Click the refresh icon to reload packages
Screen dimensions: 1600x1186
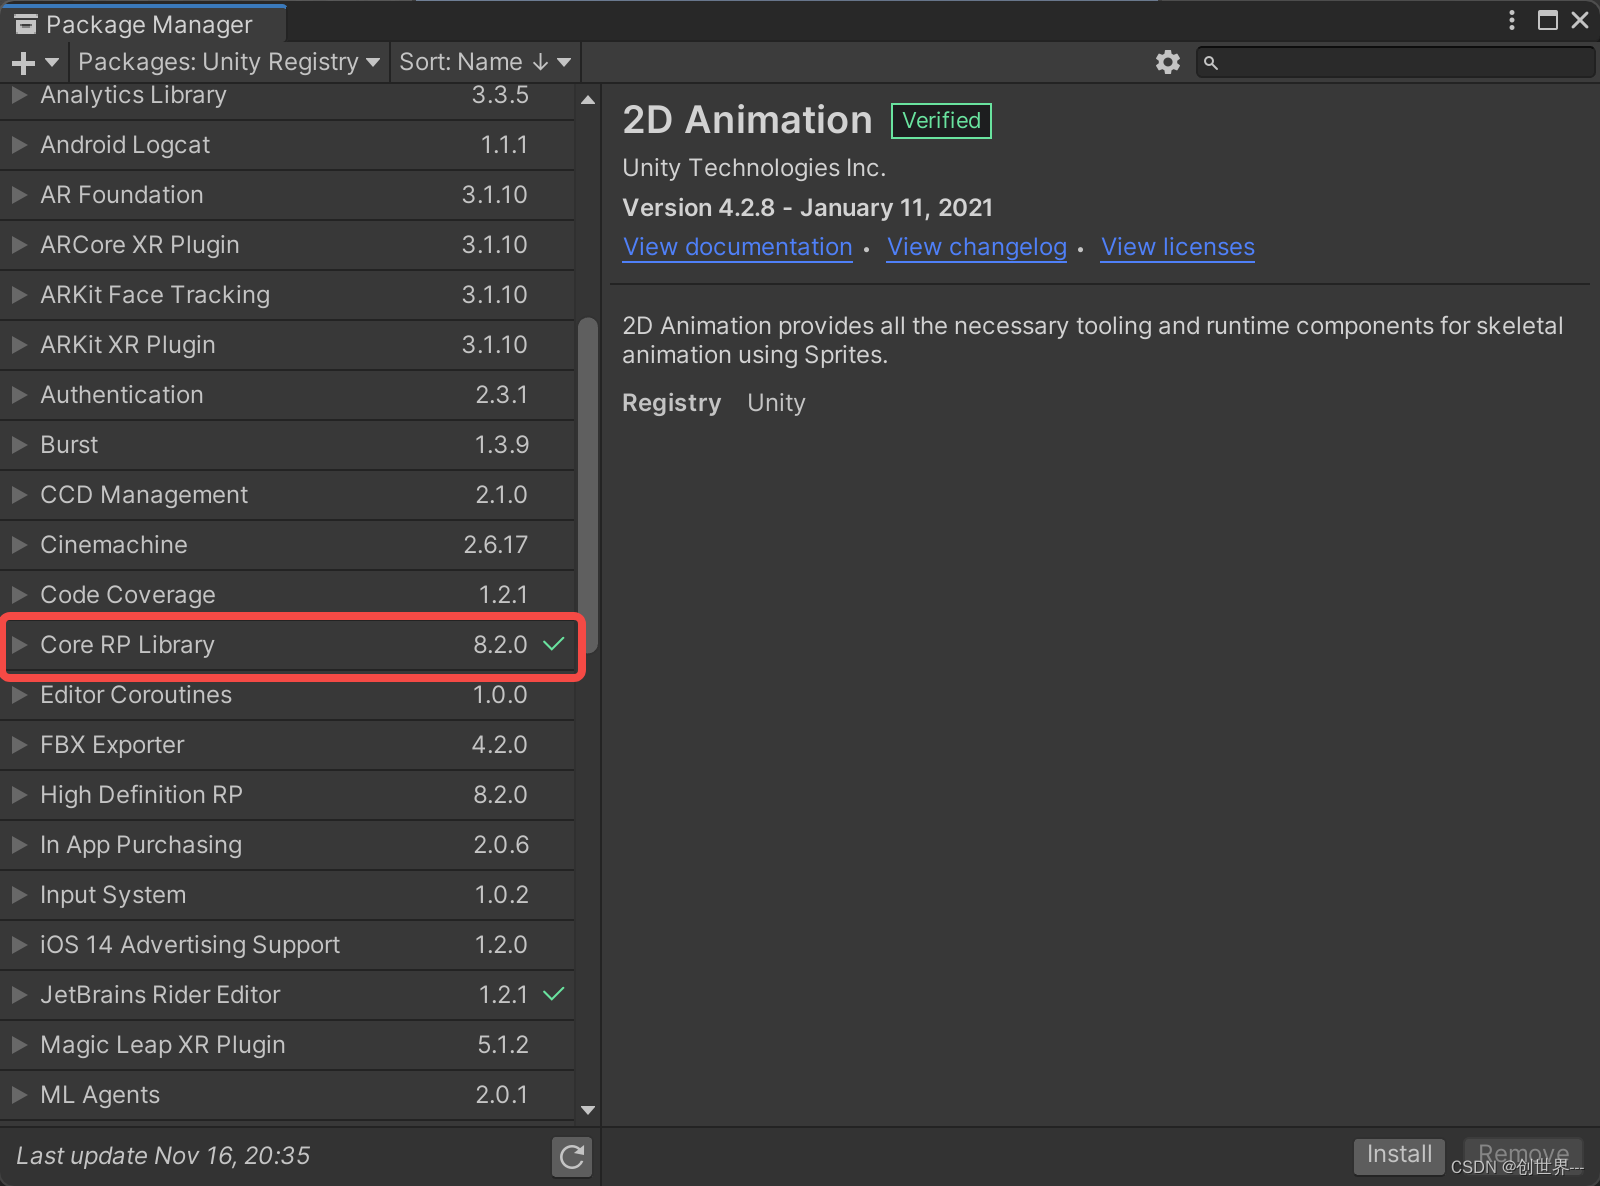point(571,1157)
